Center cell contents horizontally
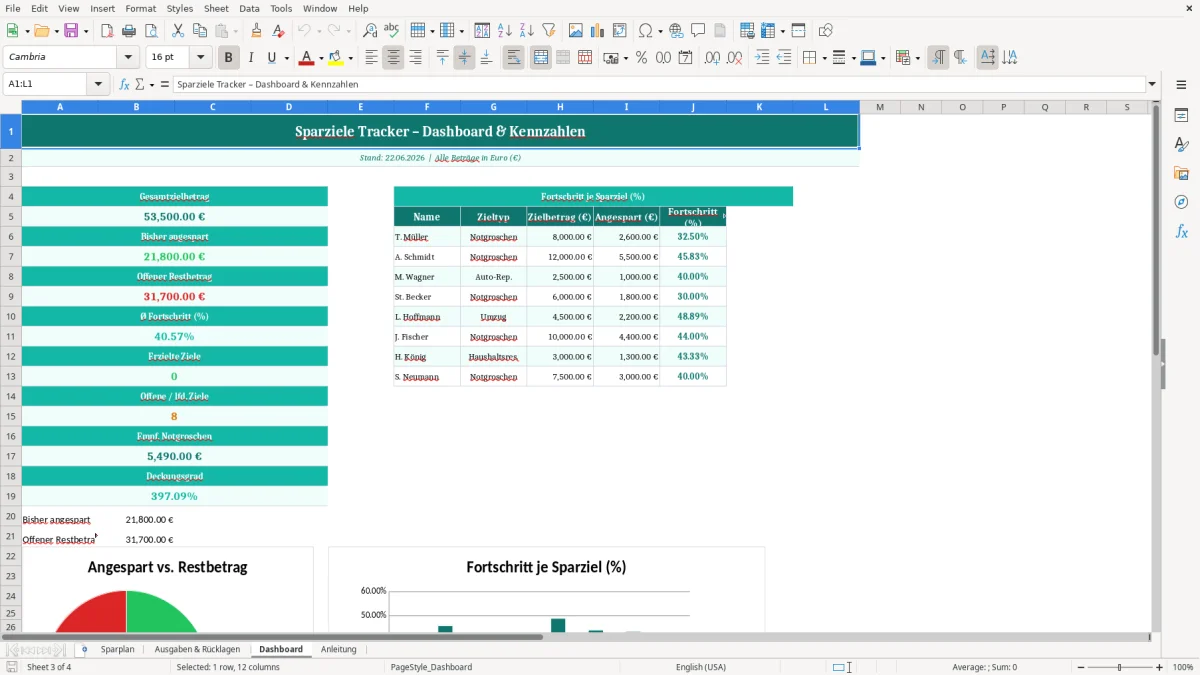 (393, 58)
